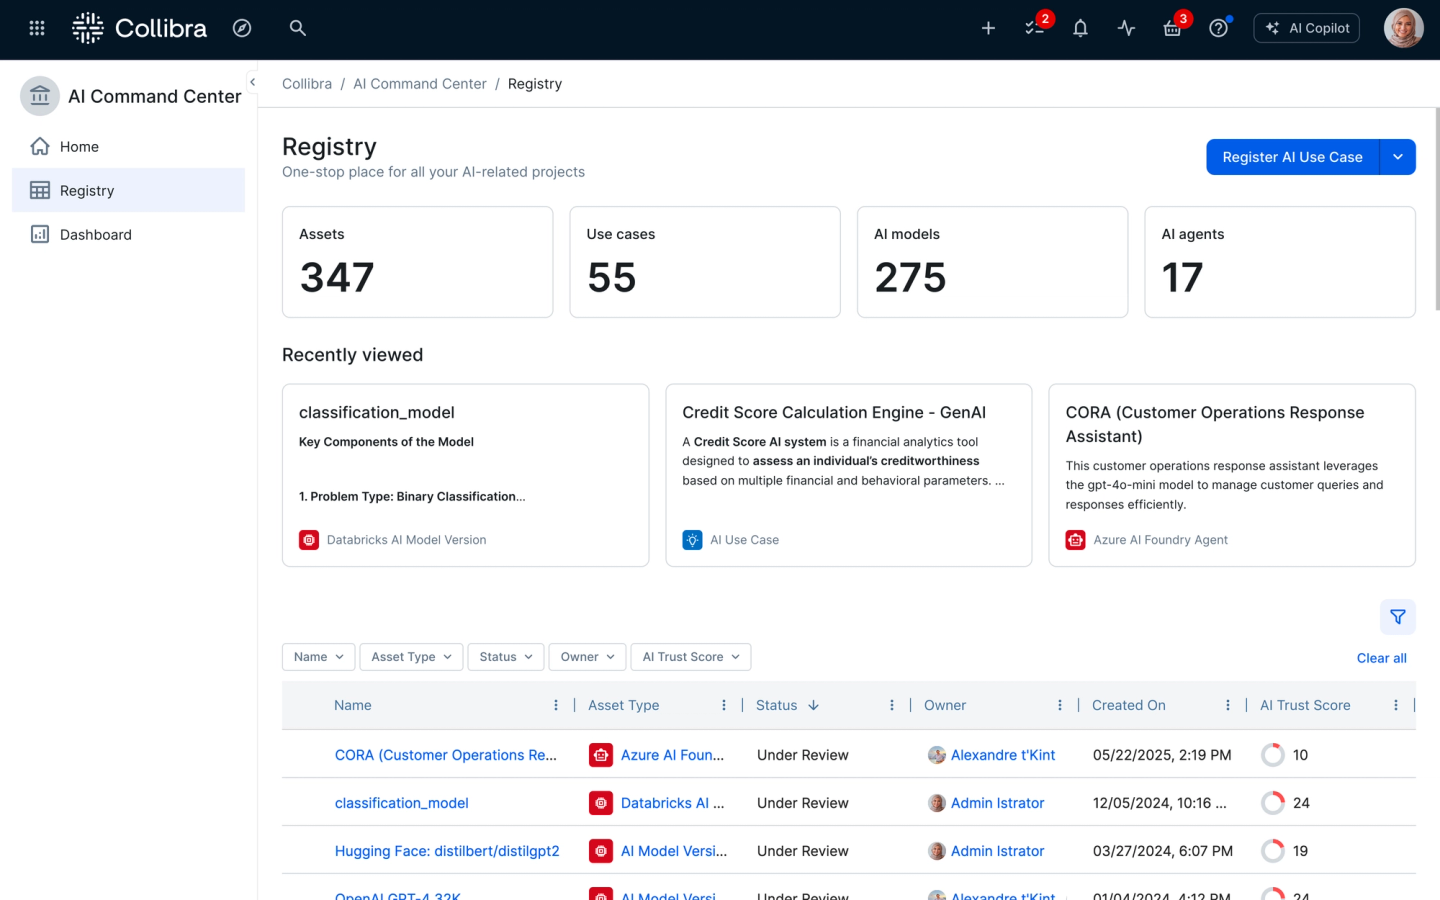
Task: Collapse the sidebar with the chevron
Action: coord(252,82)
